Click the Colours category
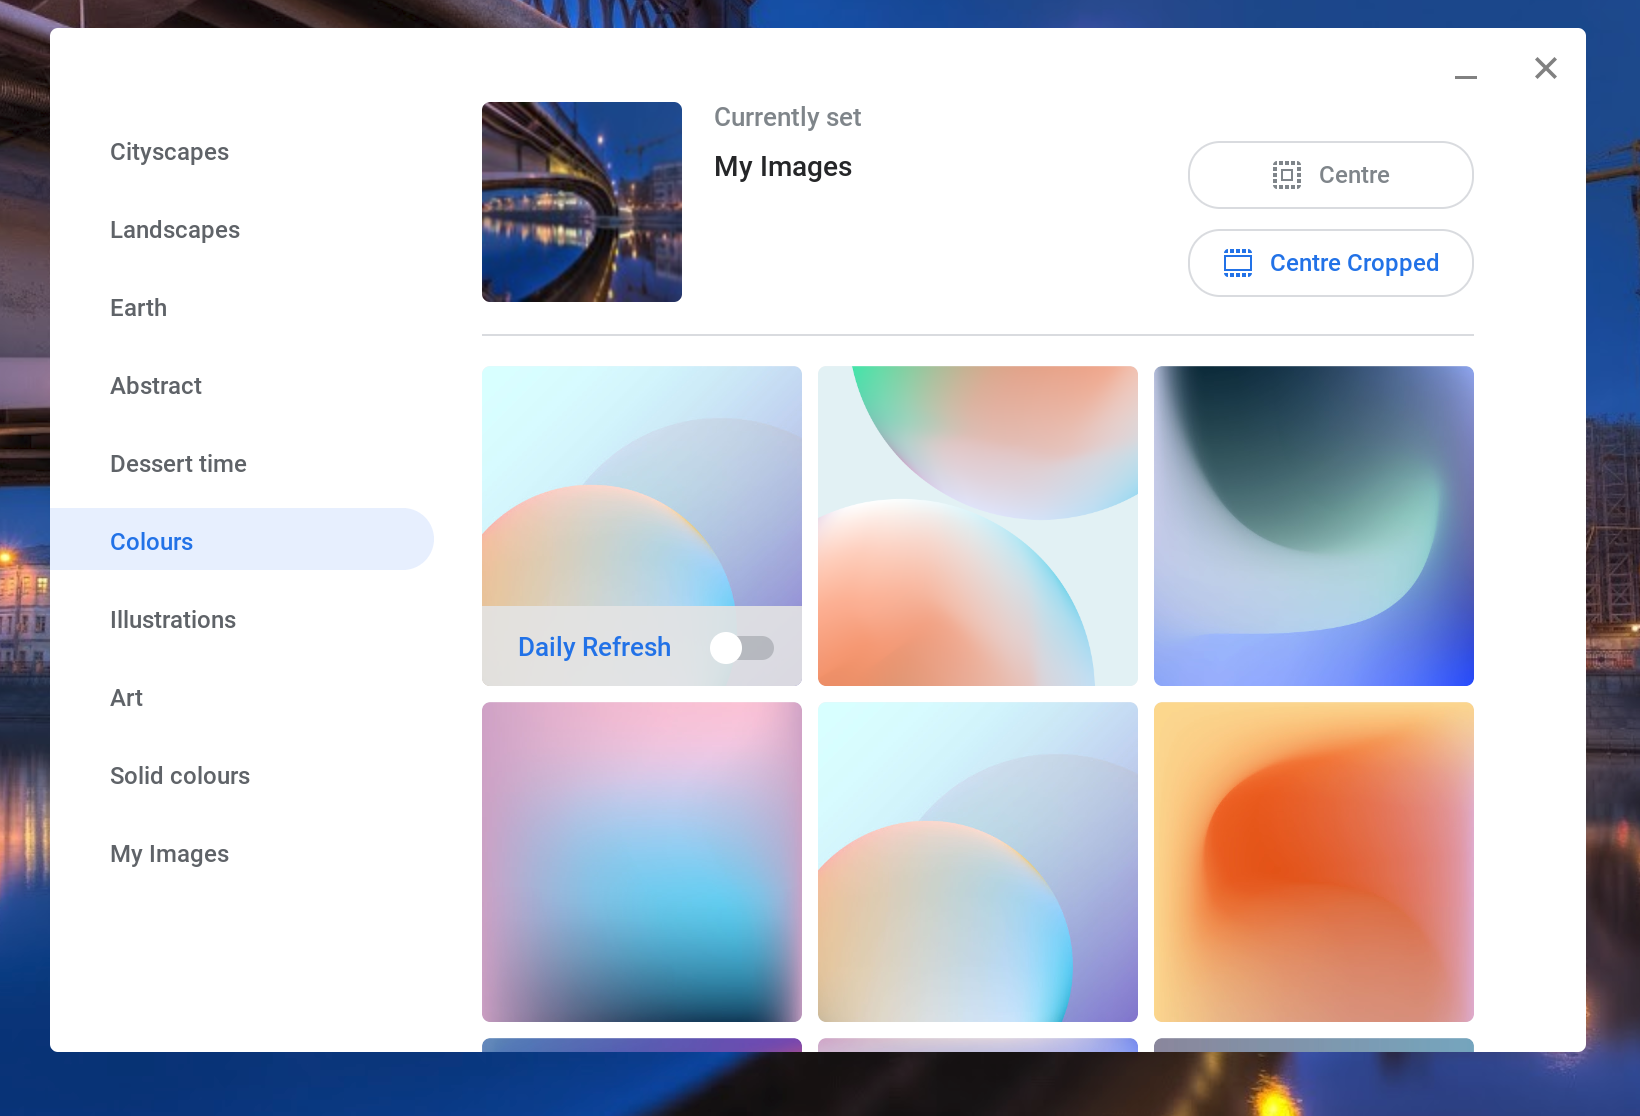The height and width of the screenshot is (1116, 1640). tap(151, 542)
